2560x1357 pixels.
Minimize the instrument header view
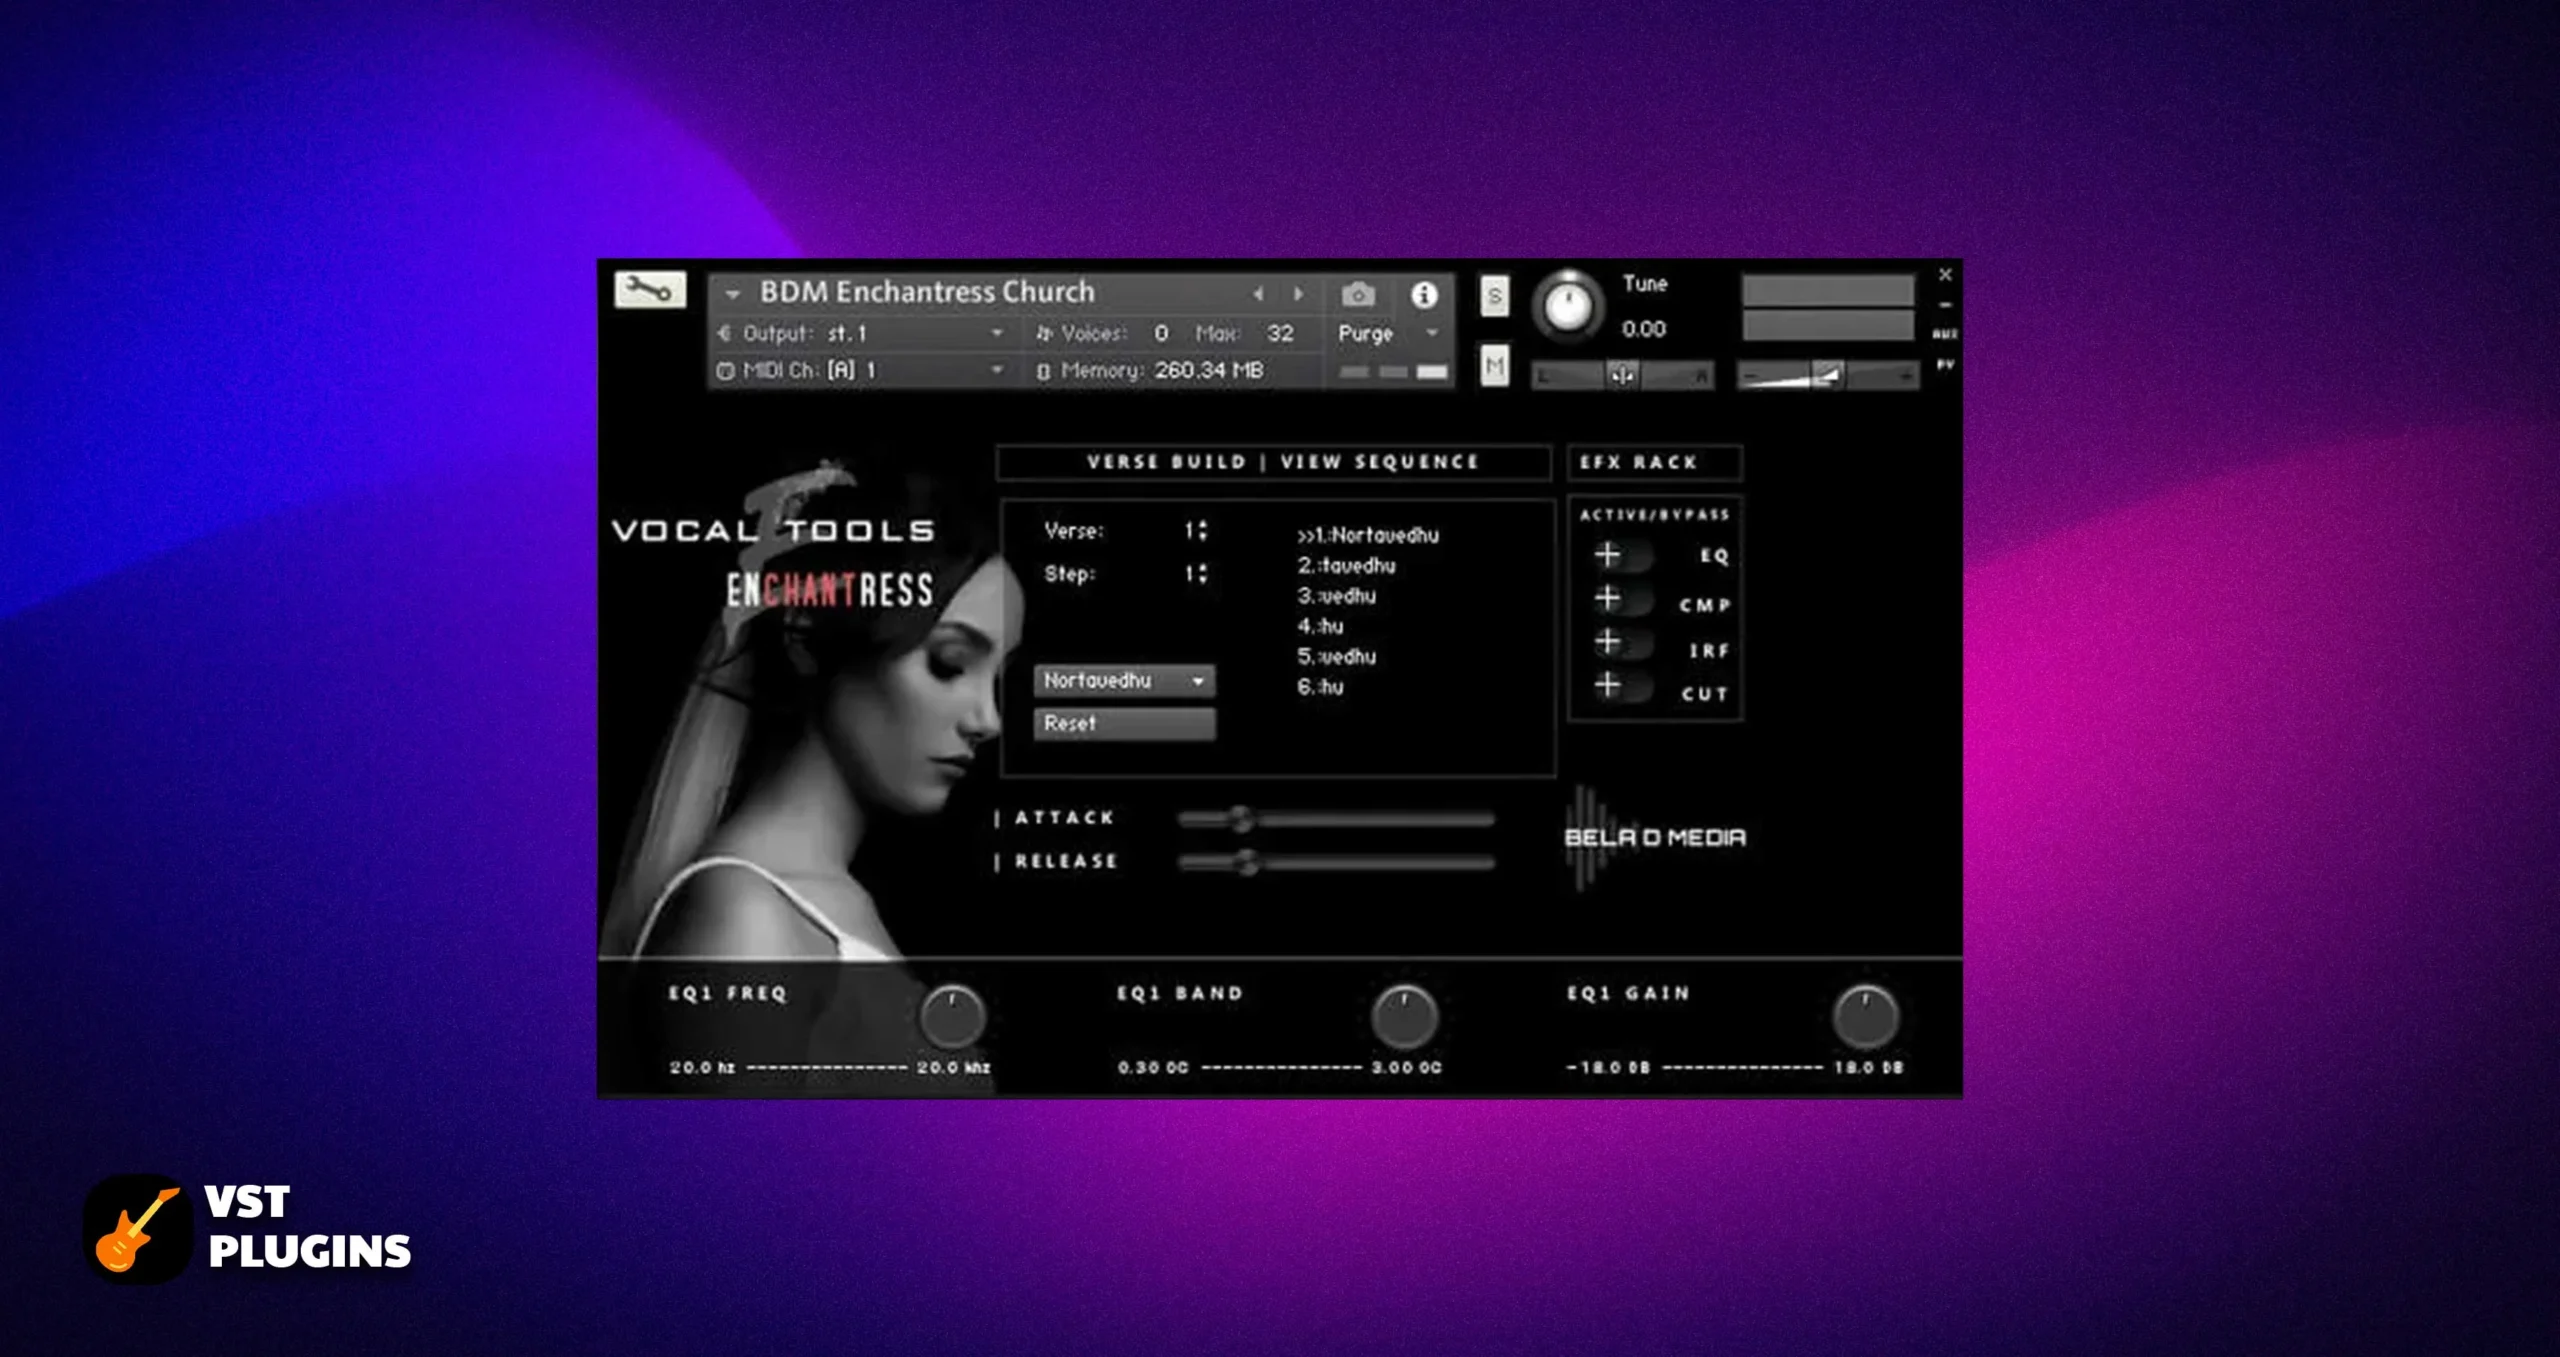coord(1945,304)
